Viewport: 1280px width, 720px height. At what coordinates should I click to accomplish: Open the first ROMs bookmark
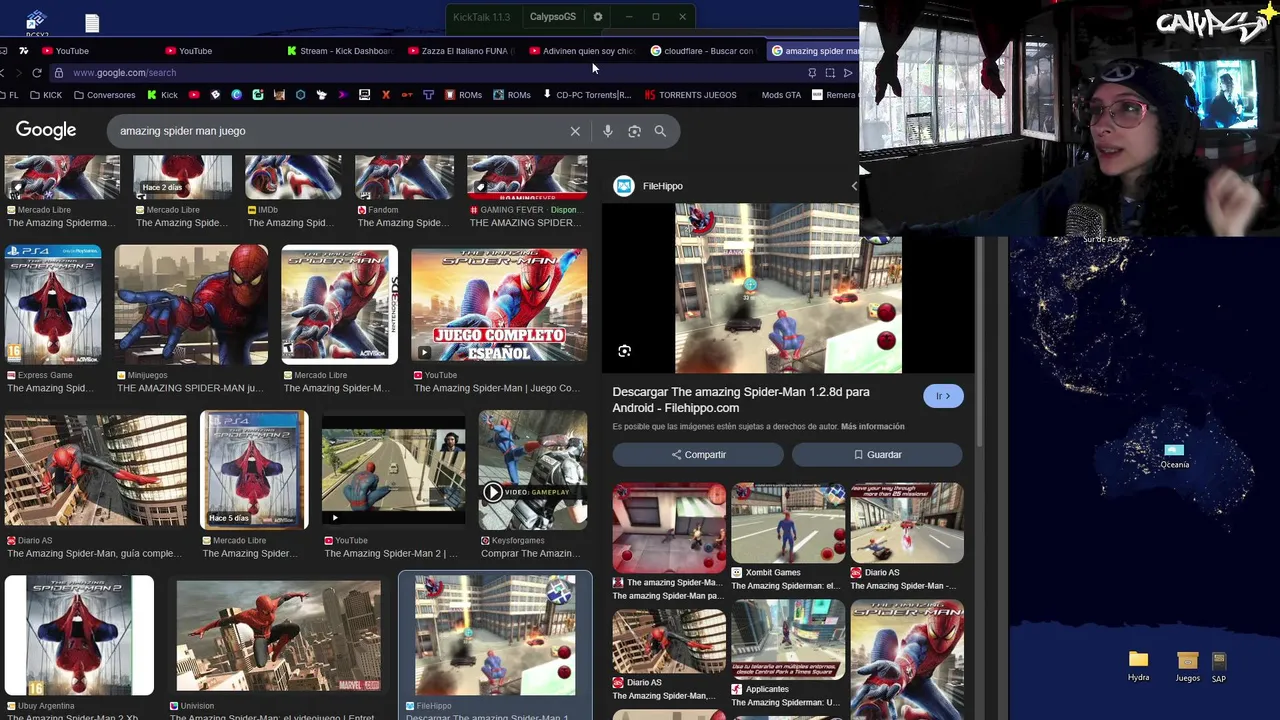click(x=463, y=95)
